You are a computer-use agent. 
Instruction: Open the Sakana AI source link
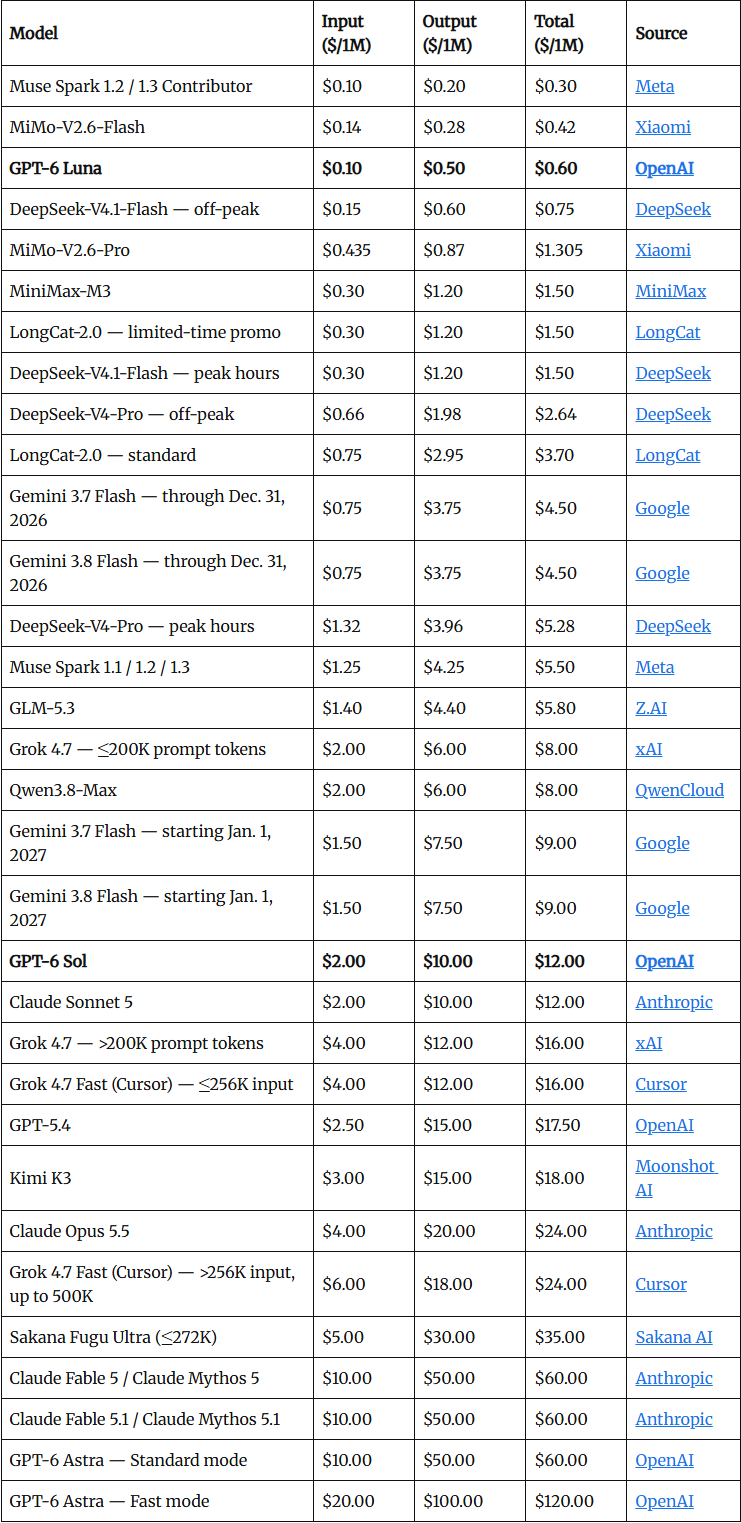(674, 1337)
